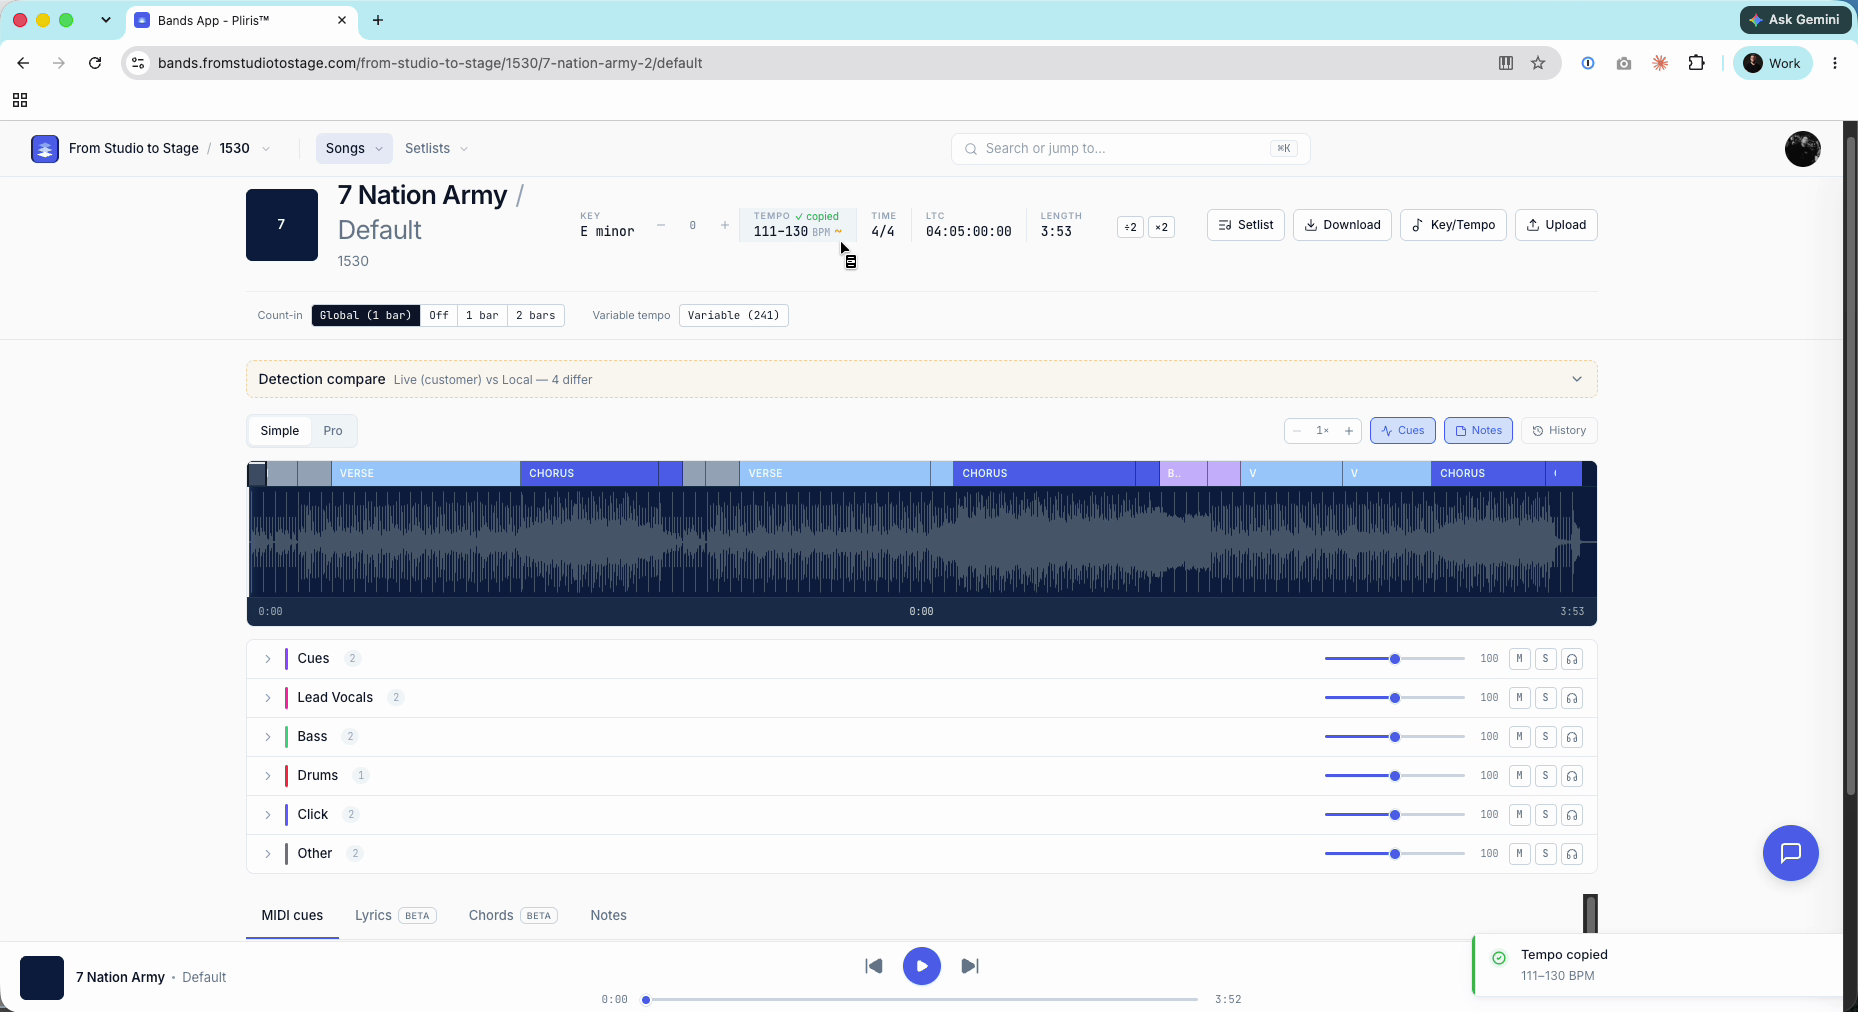Image resolution: width=1858 pixels, height=1012 pixels.
Task: Open the Songs dropdown menu
Action: point(354,148)
